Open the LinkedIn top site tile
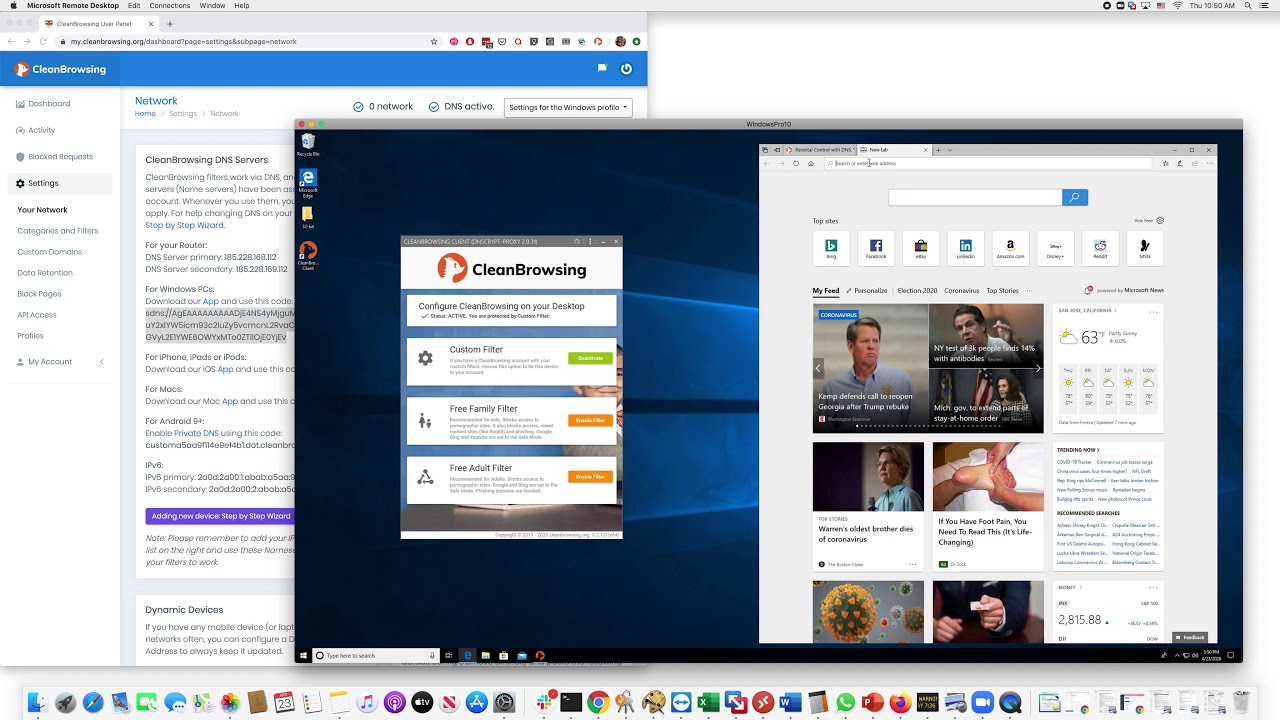The height and width of the screenshot is (720, 1280). point(966,248)
